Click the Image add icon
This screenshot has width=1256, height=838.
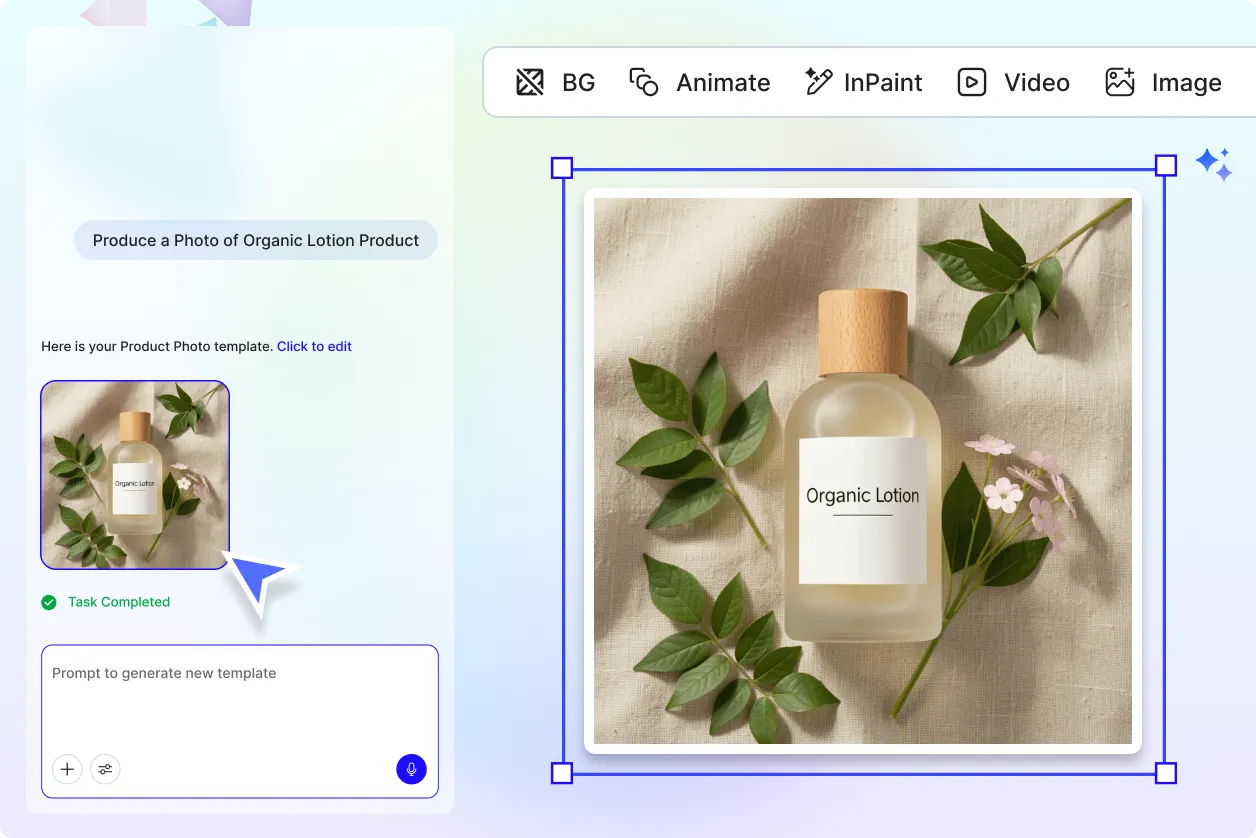[1120, 82]
